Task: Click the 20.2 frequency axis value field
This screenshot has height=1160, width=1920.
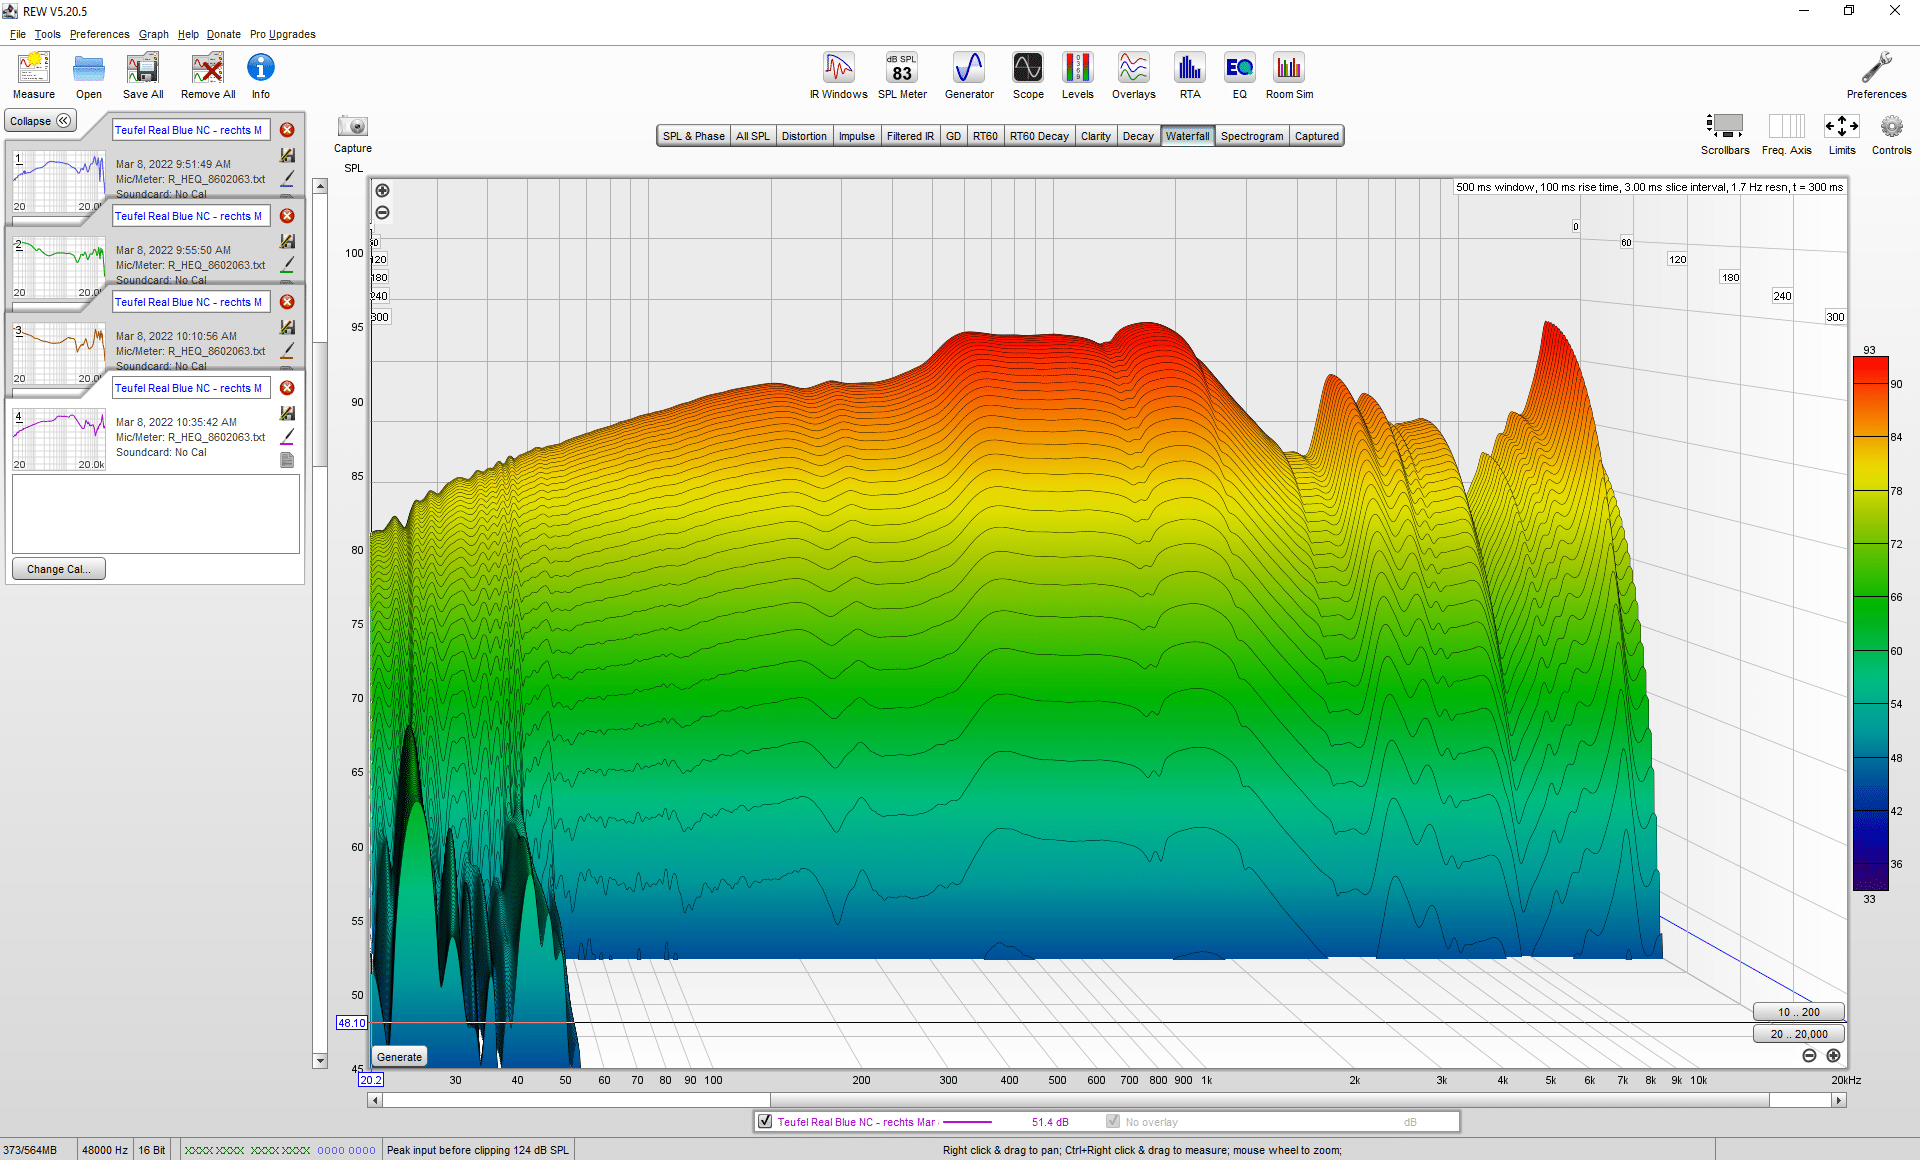Action: coord(371,1080)
